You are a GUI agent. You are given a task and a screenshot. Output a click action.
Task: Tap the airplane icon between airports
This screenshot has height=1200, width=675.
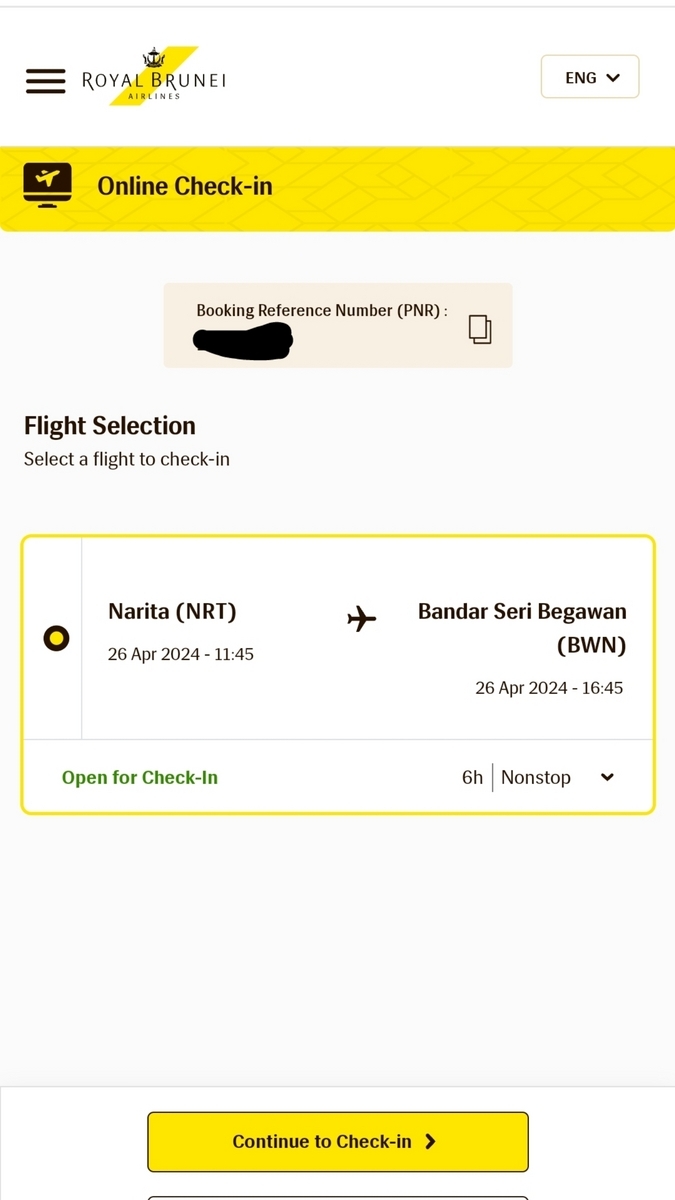(x=362, y=619)
